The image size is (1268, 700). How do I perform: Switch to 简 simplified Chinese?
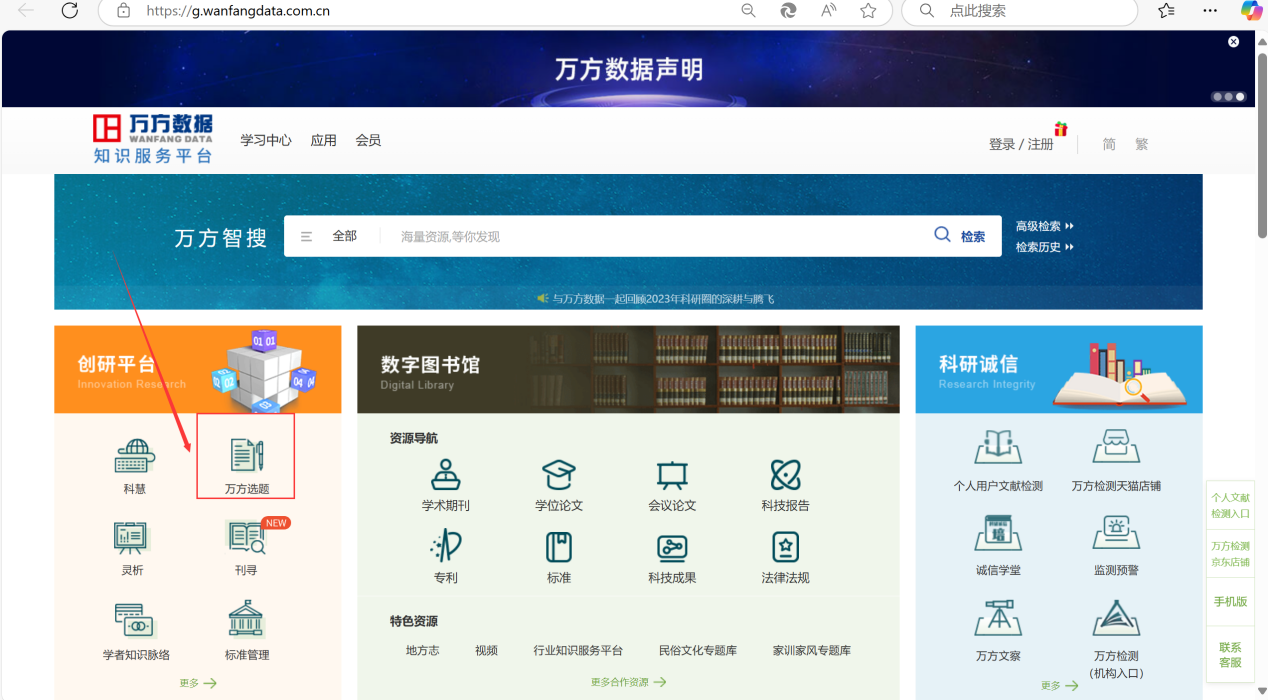[x=1109, y=144]
